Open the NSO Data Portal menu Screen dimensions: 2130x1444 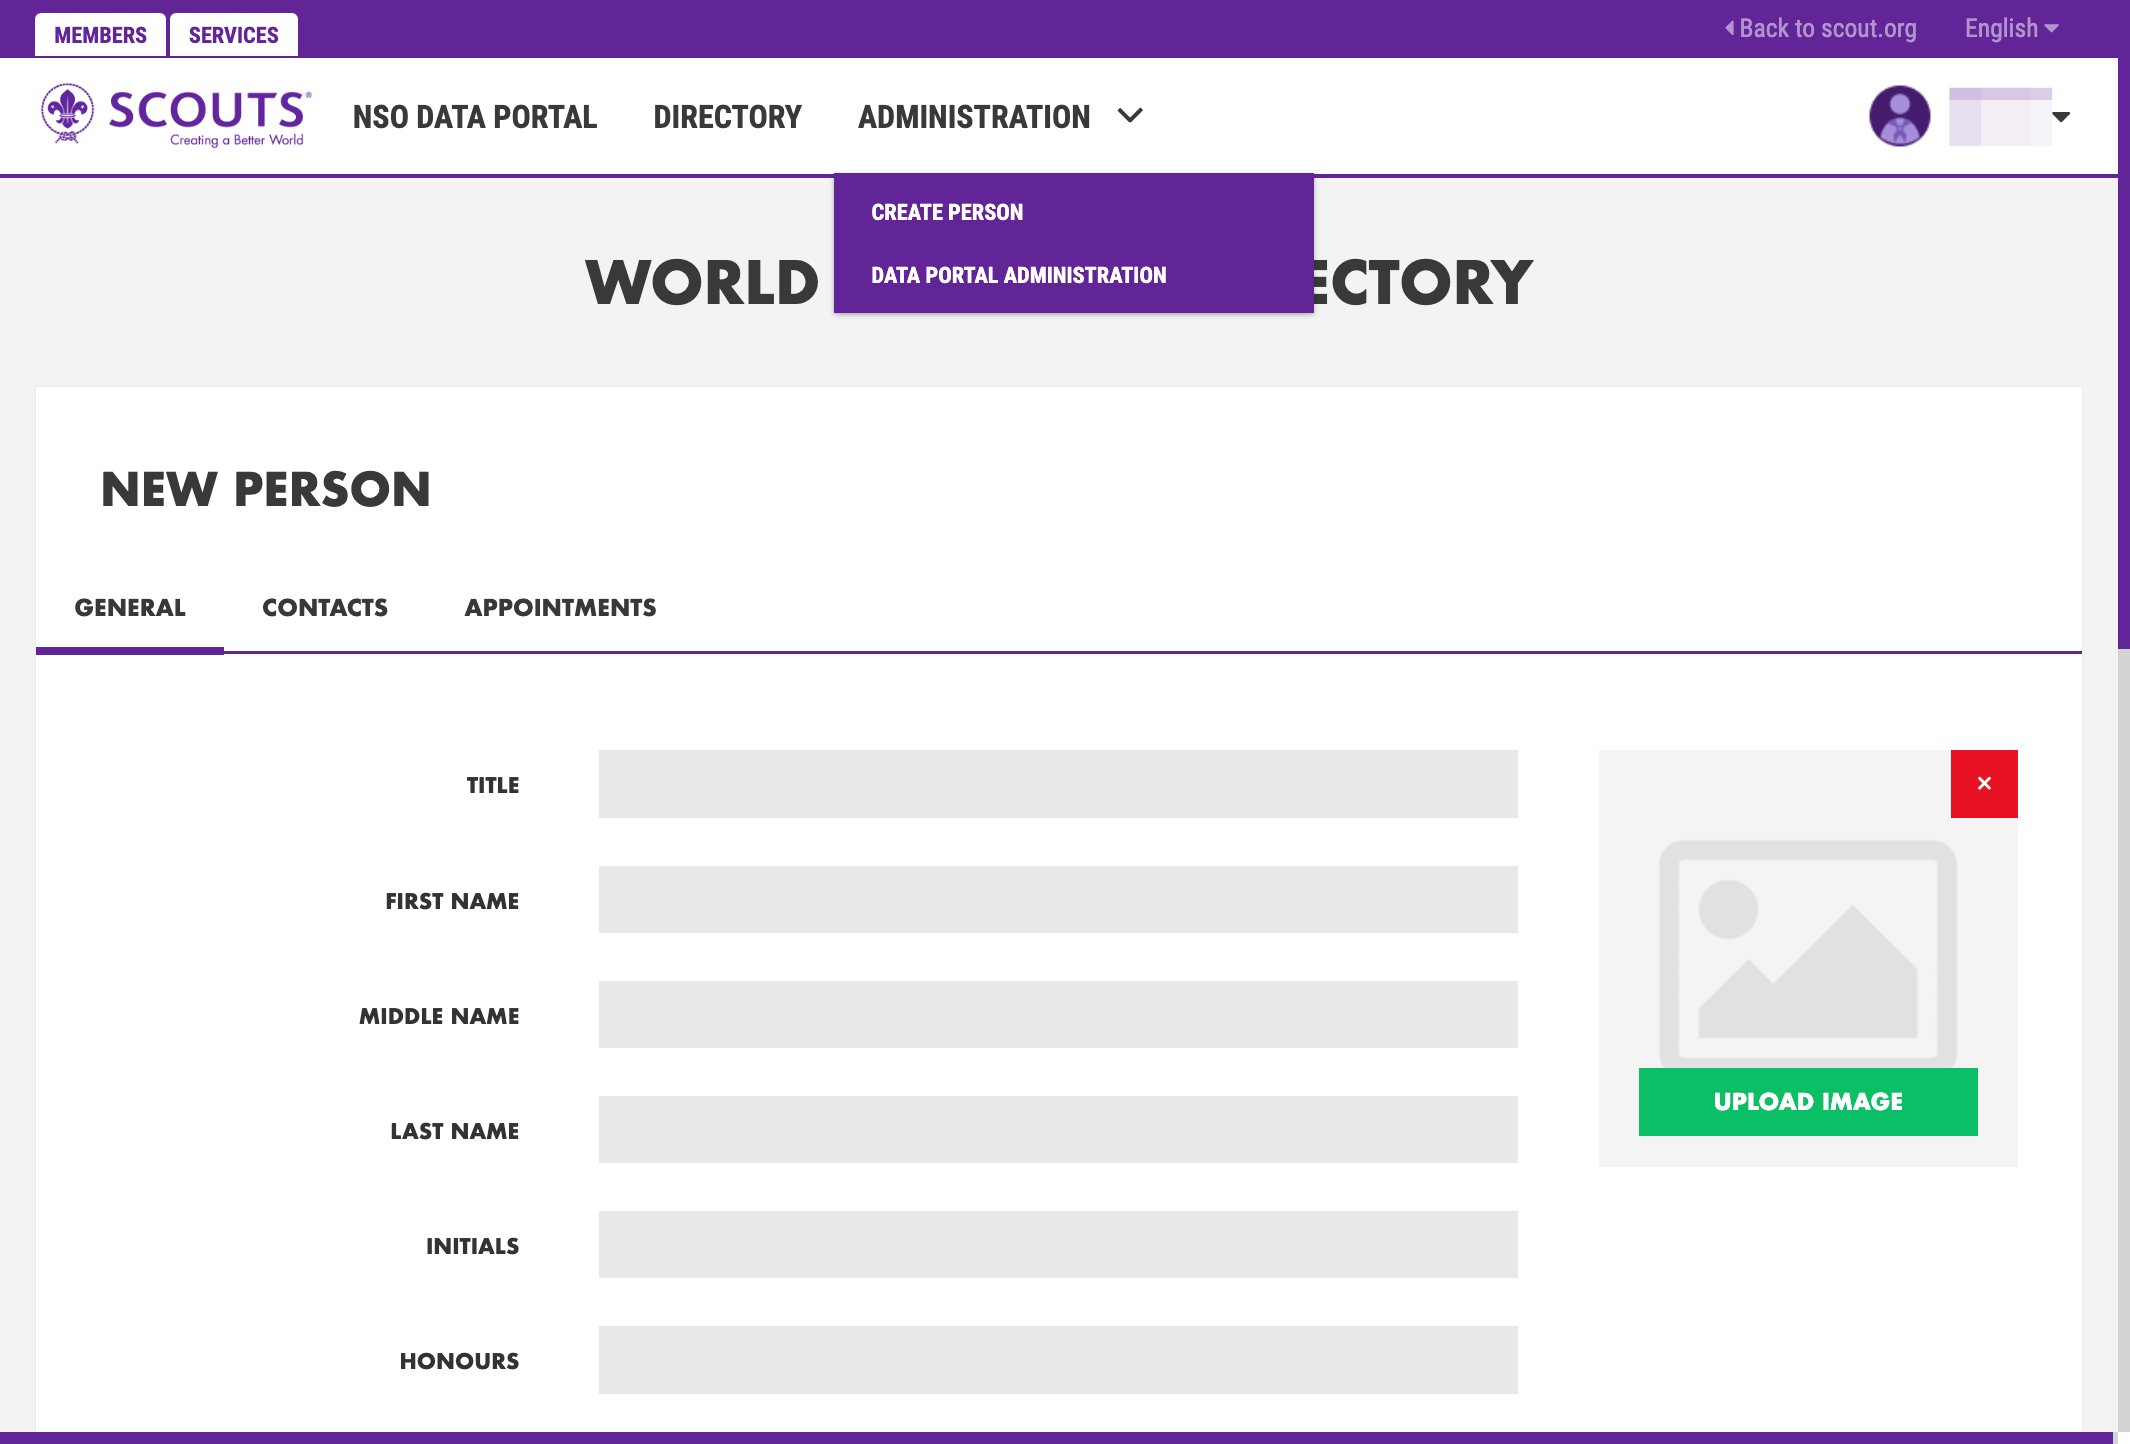pos(475,117)
